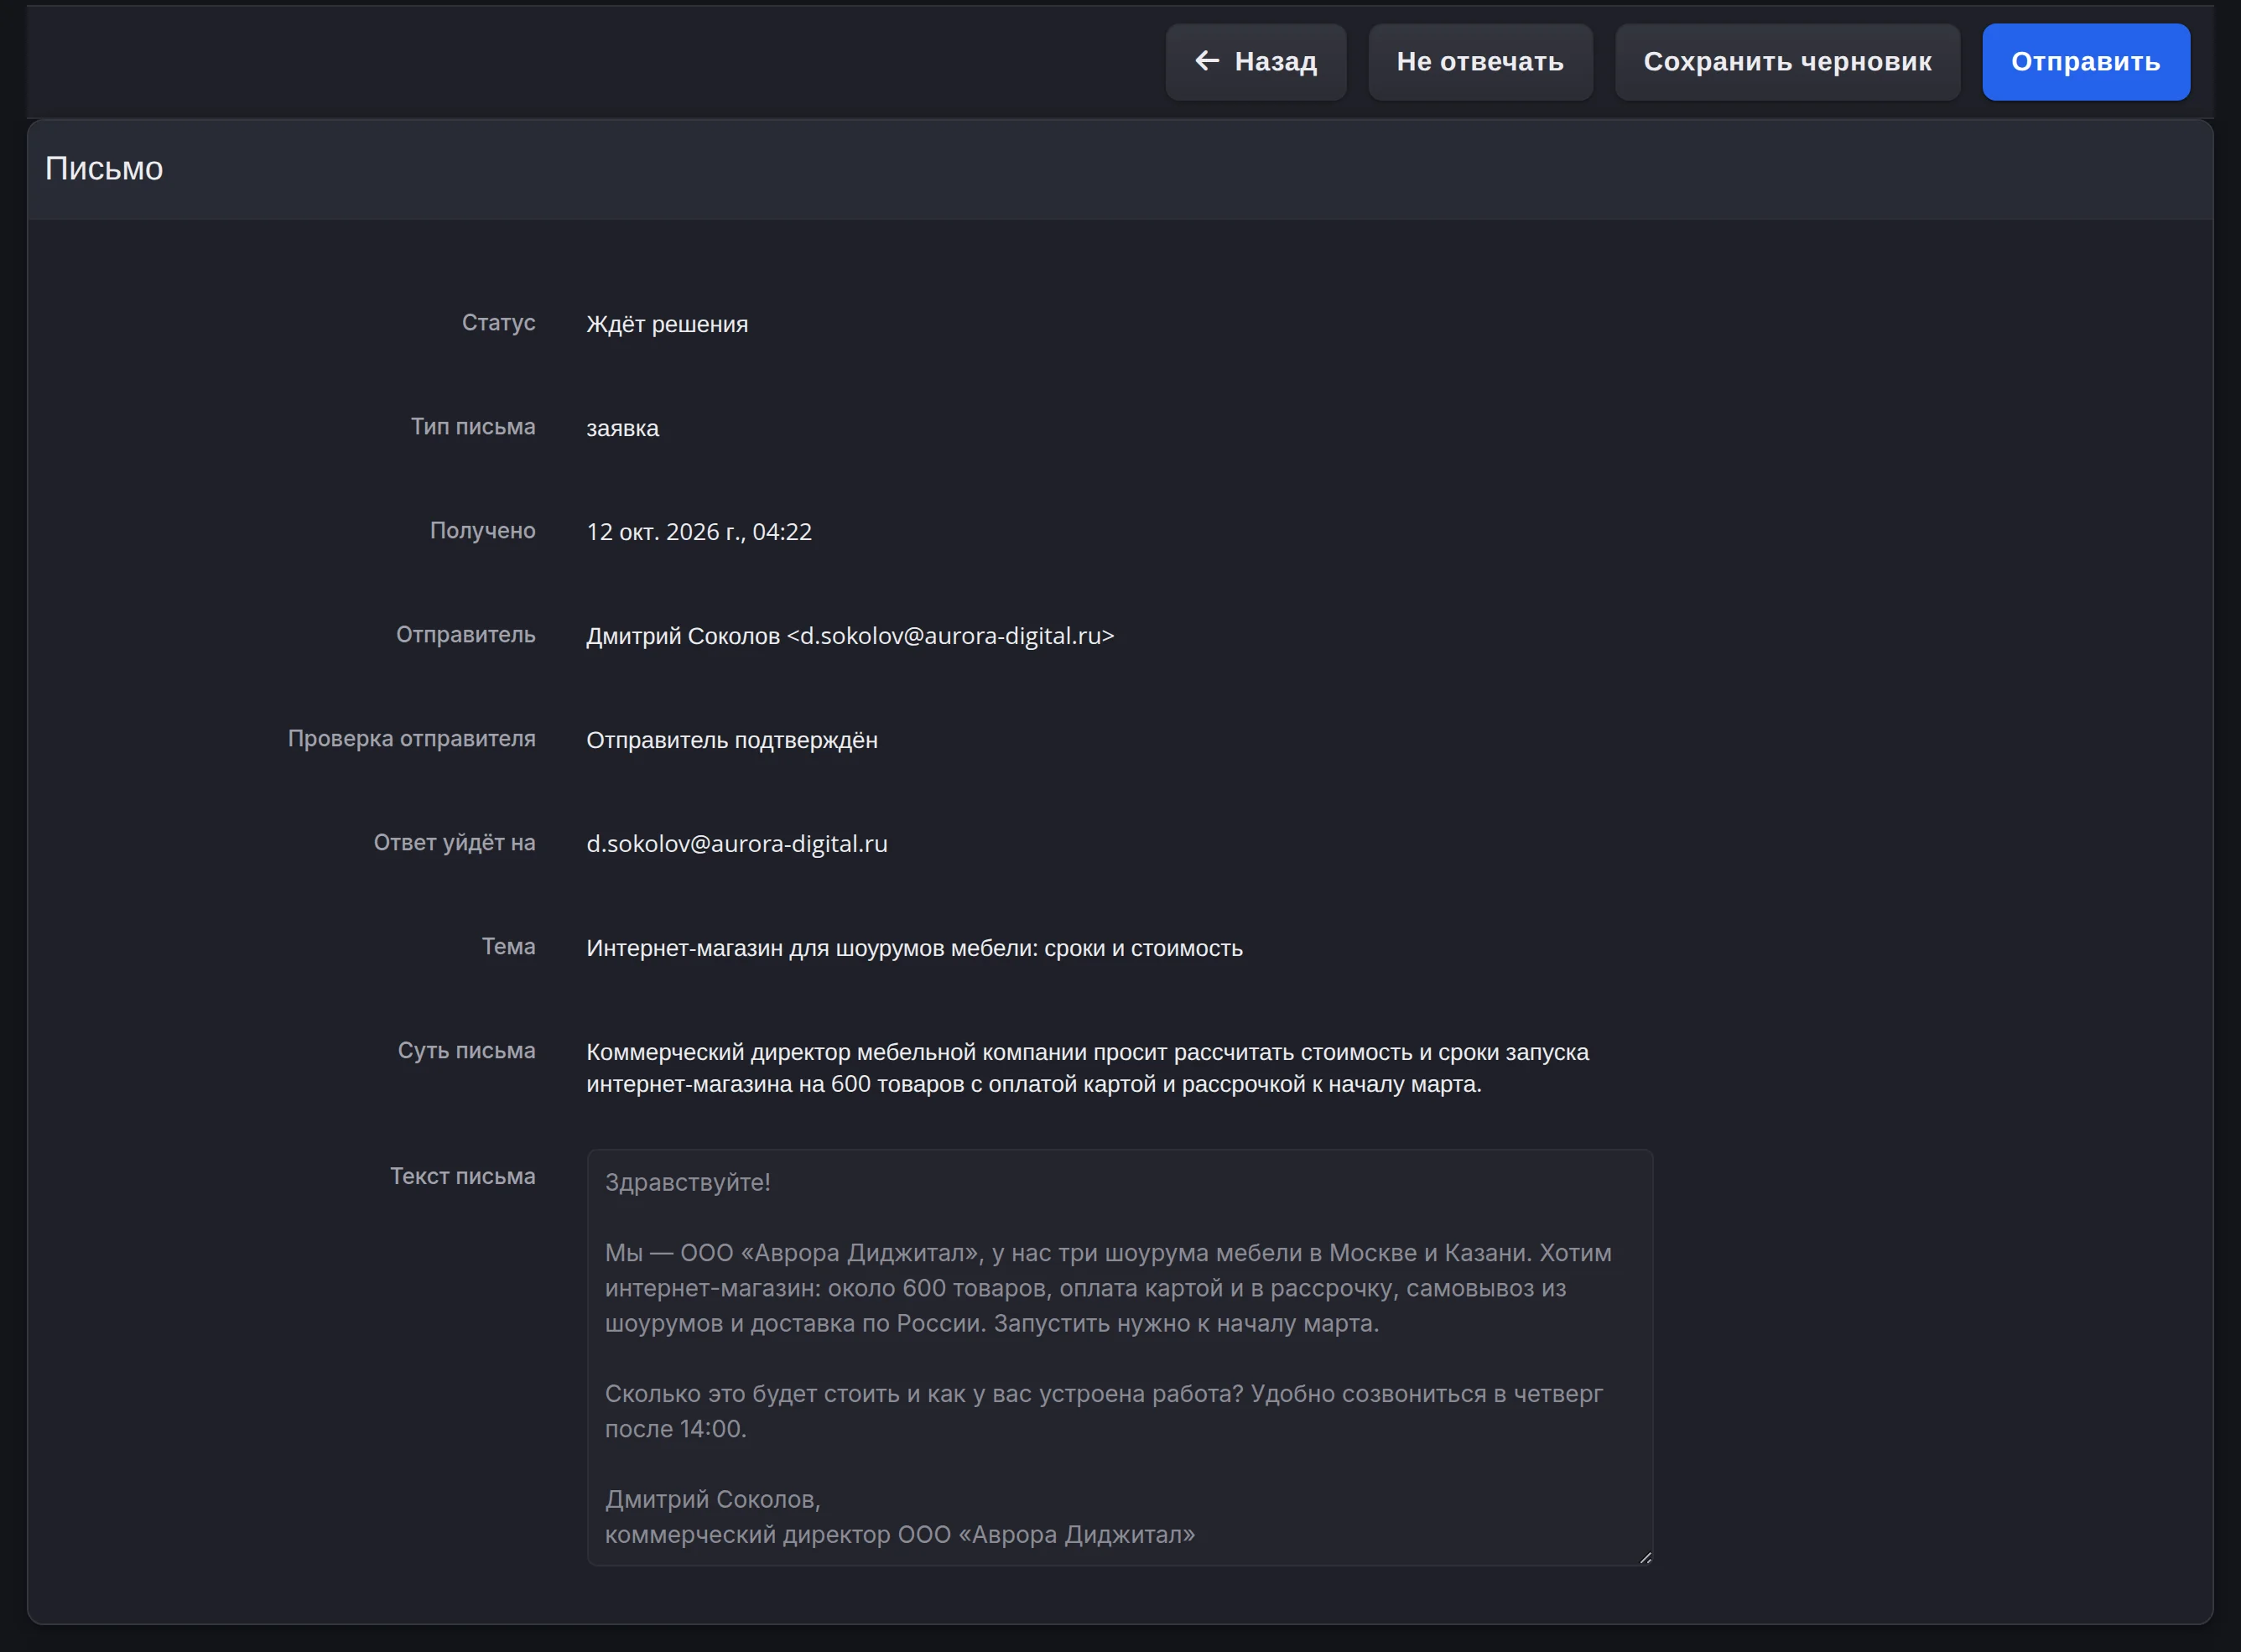This screenshot has width=2241, height=1652.
Task: Click summary text starting Коммерческий директор
Action: [1087, 1068]
